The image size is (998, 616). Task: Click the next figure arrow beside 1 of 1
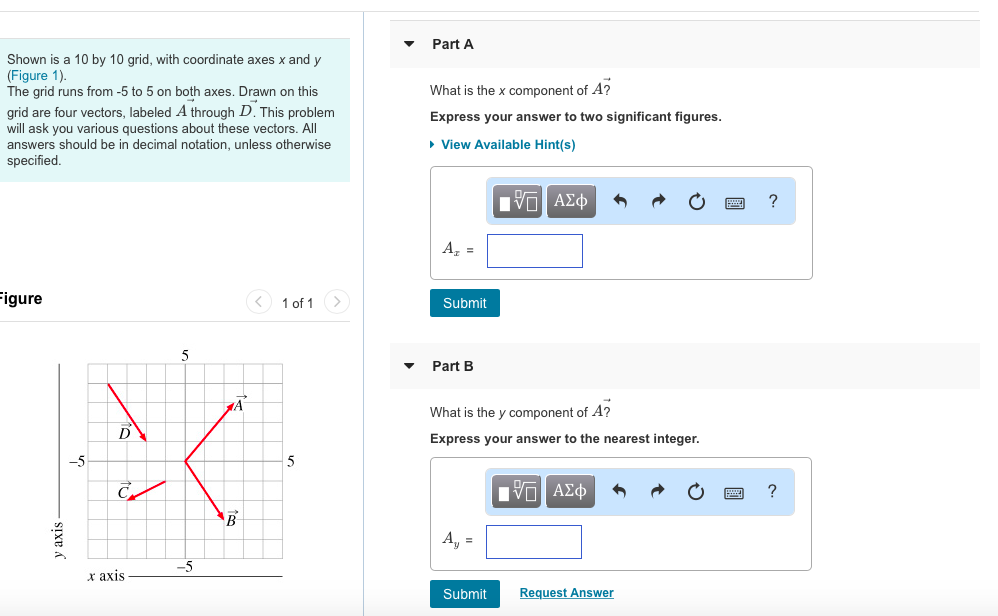[337, 302]
